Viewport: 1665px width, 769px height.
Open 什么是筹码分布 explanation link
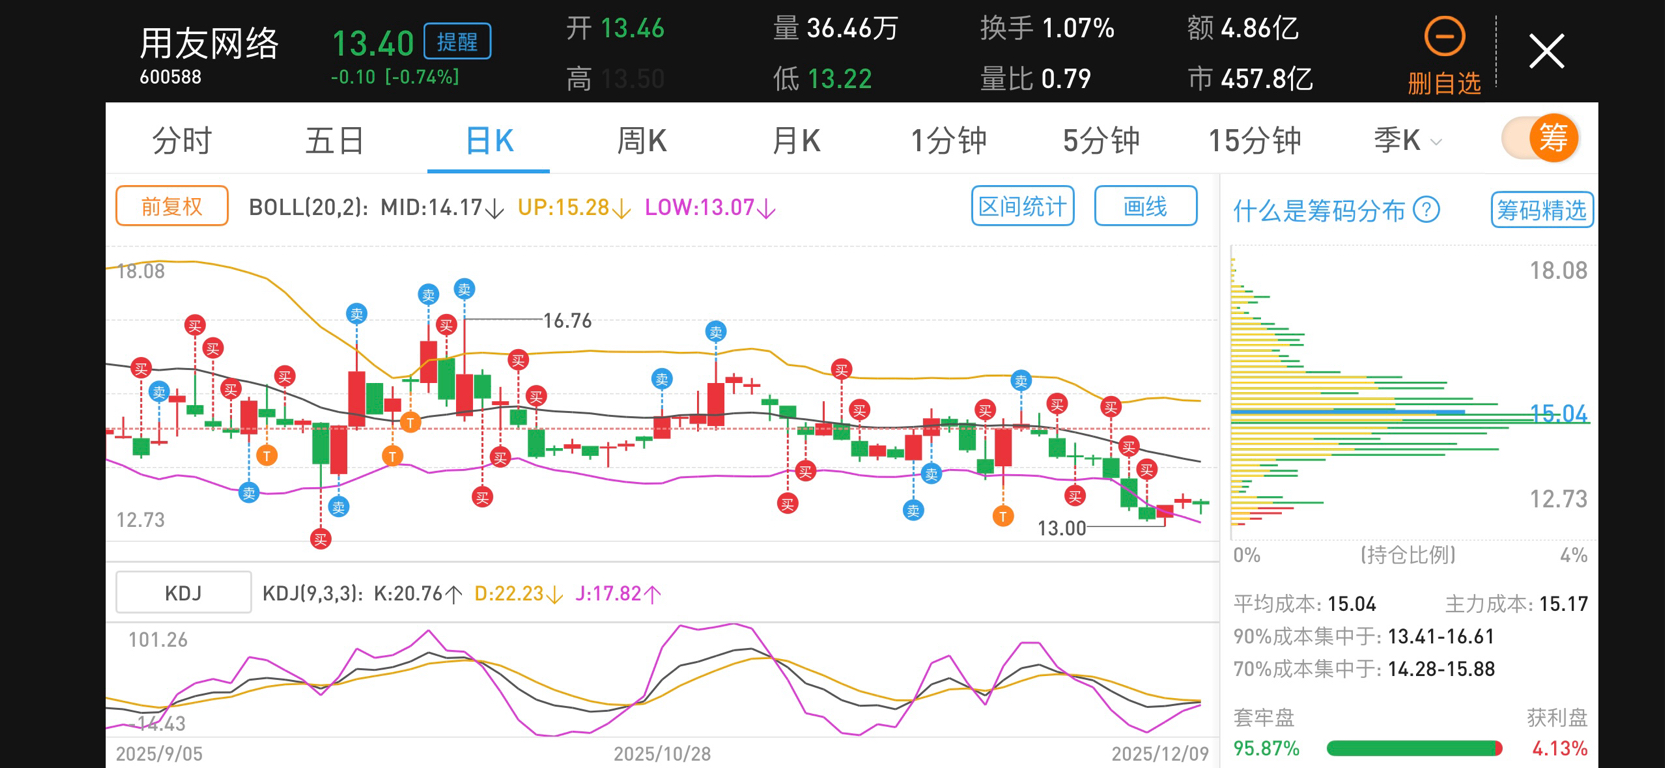(x=1319, y=211)
